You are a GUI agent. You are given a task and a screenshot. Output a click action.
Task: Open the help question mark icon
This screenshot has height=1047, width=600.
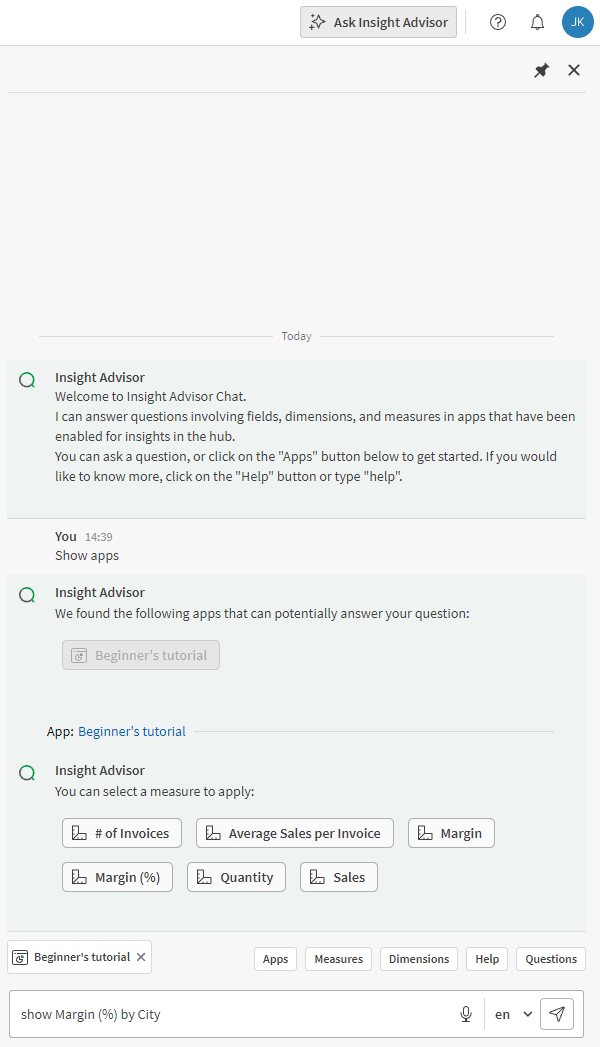pyautogui.click(x=498, y=22)
